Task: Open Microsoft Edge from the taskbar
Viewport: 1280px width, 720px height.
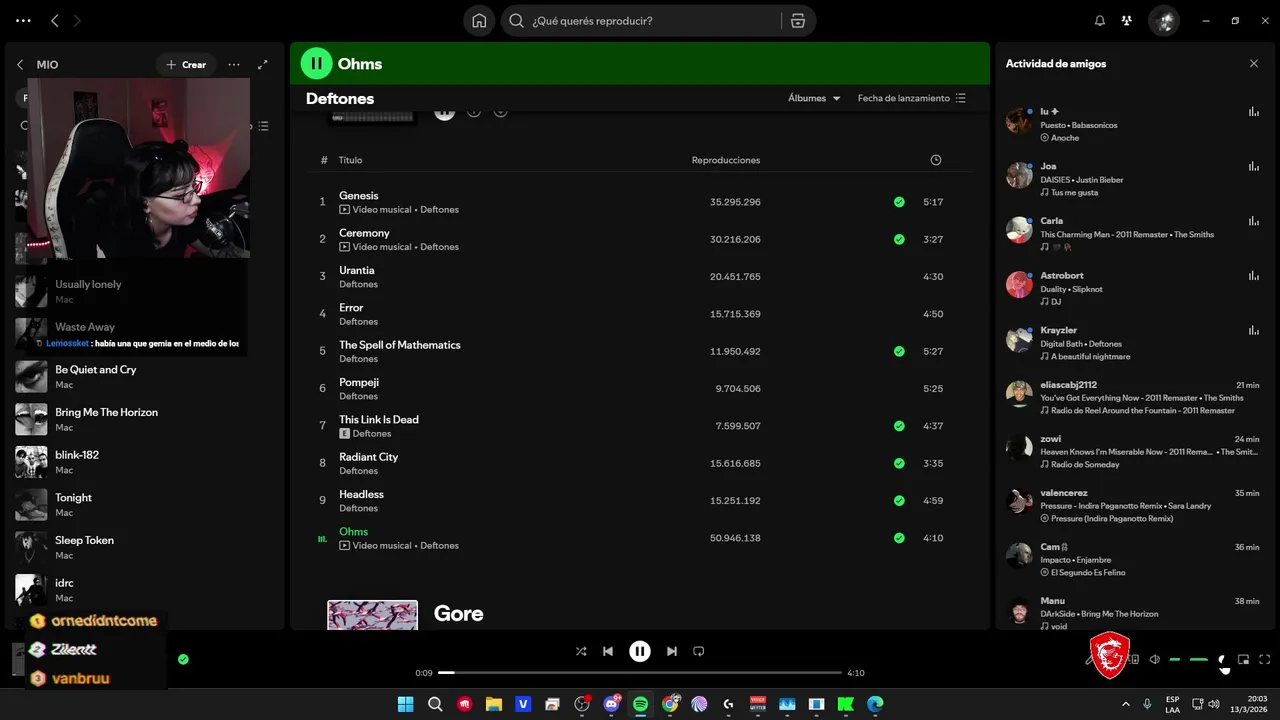Action: point(875,704)
